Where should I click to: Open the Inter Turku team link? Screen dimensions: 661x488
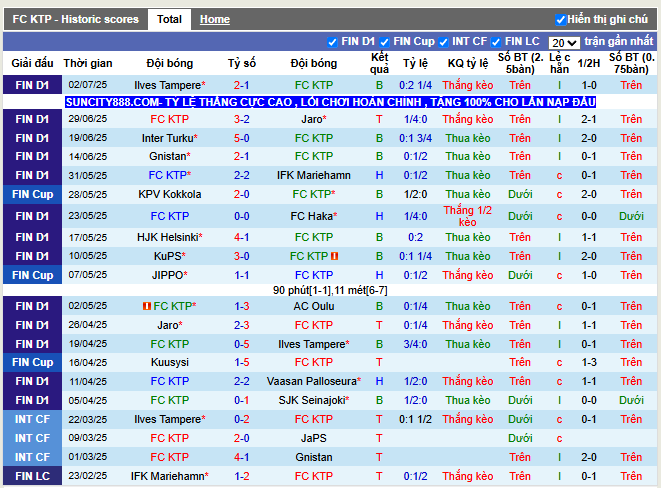point(169,138)
